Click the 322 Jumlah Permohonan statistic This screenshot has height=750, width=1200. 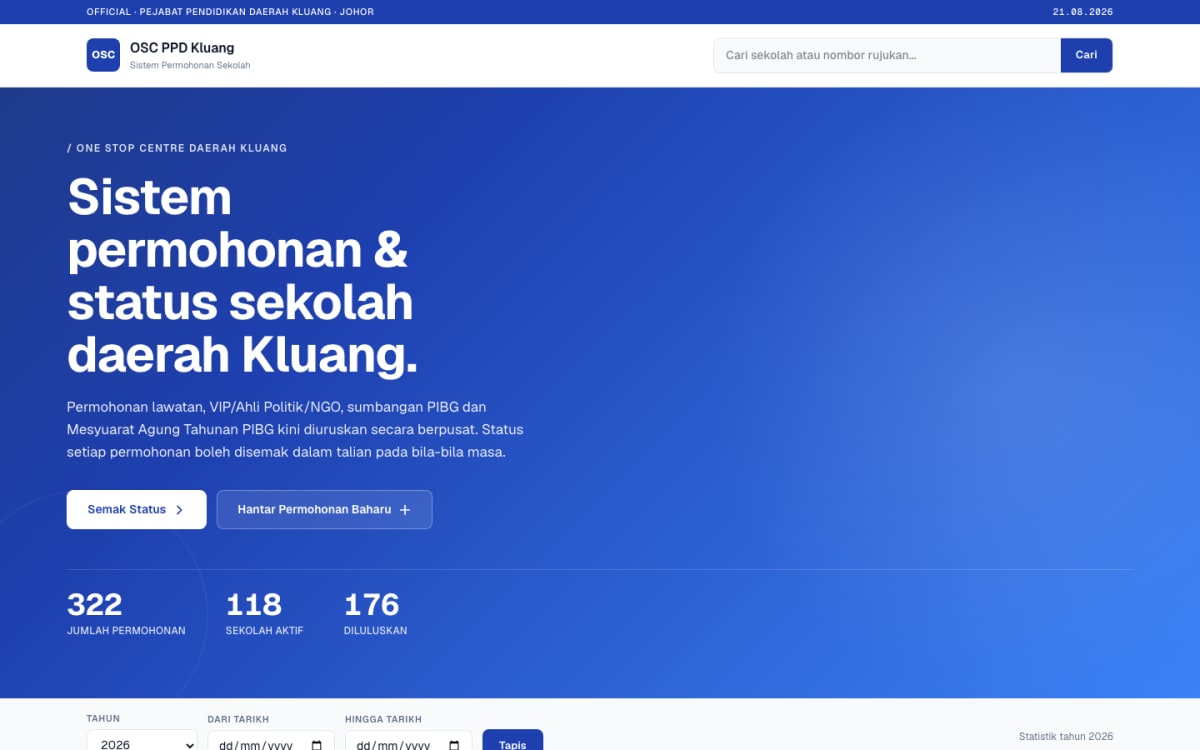tap(126, 613)
